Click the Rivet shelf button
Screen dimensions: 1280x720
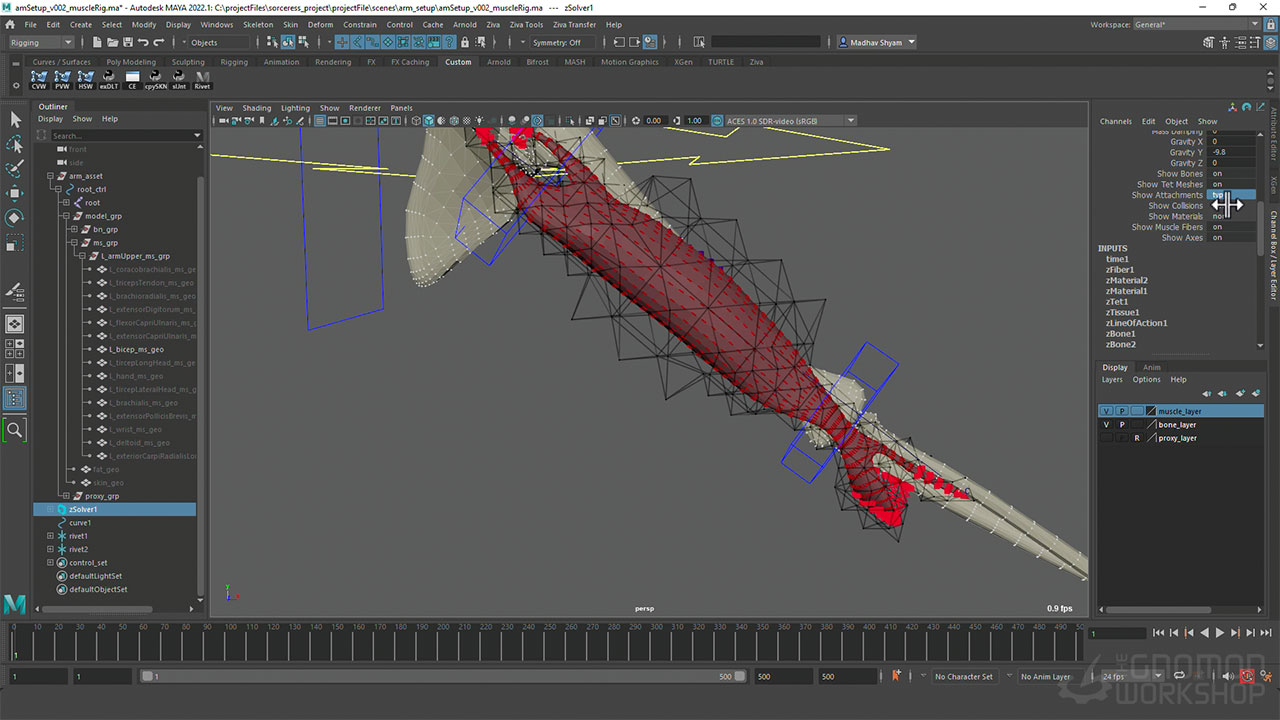[x=203, y=80]
